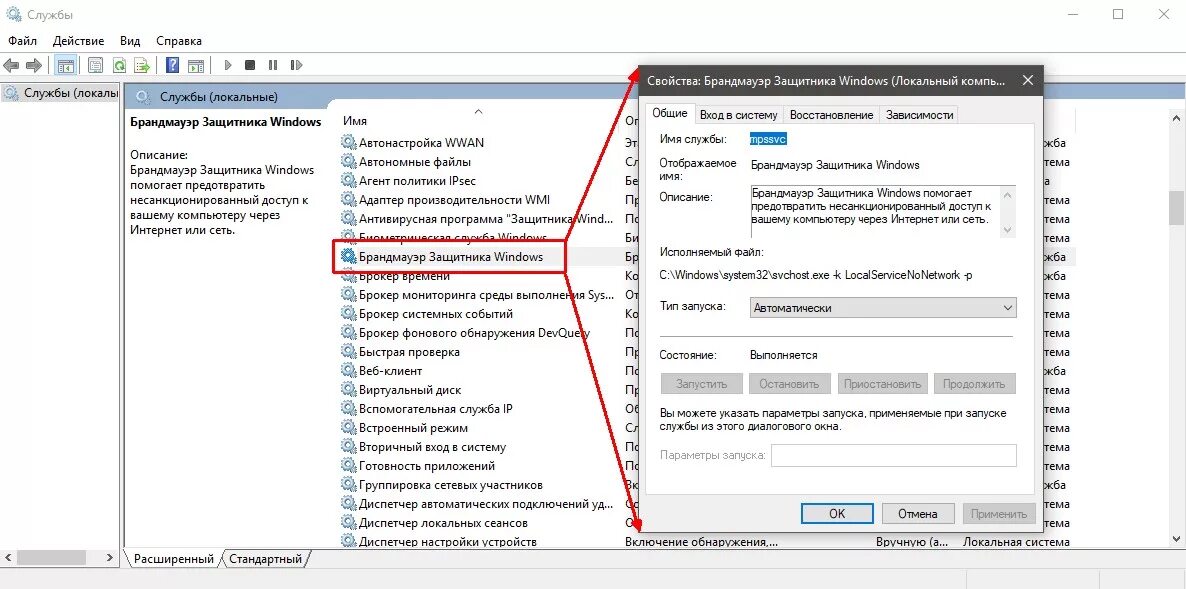Screen dimensions: 1186x589
Task: Select the Общие tab in properties dialog
Action: pos(669,113)
